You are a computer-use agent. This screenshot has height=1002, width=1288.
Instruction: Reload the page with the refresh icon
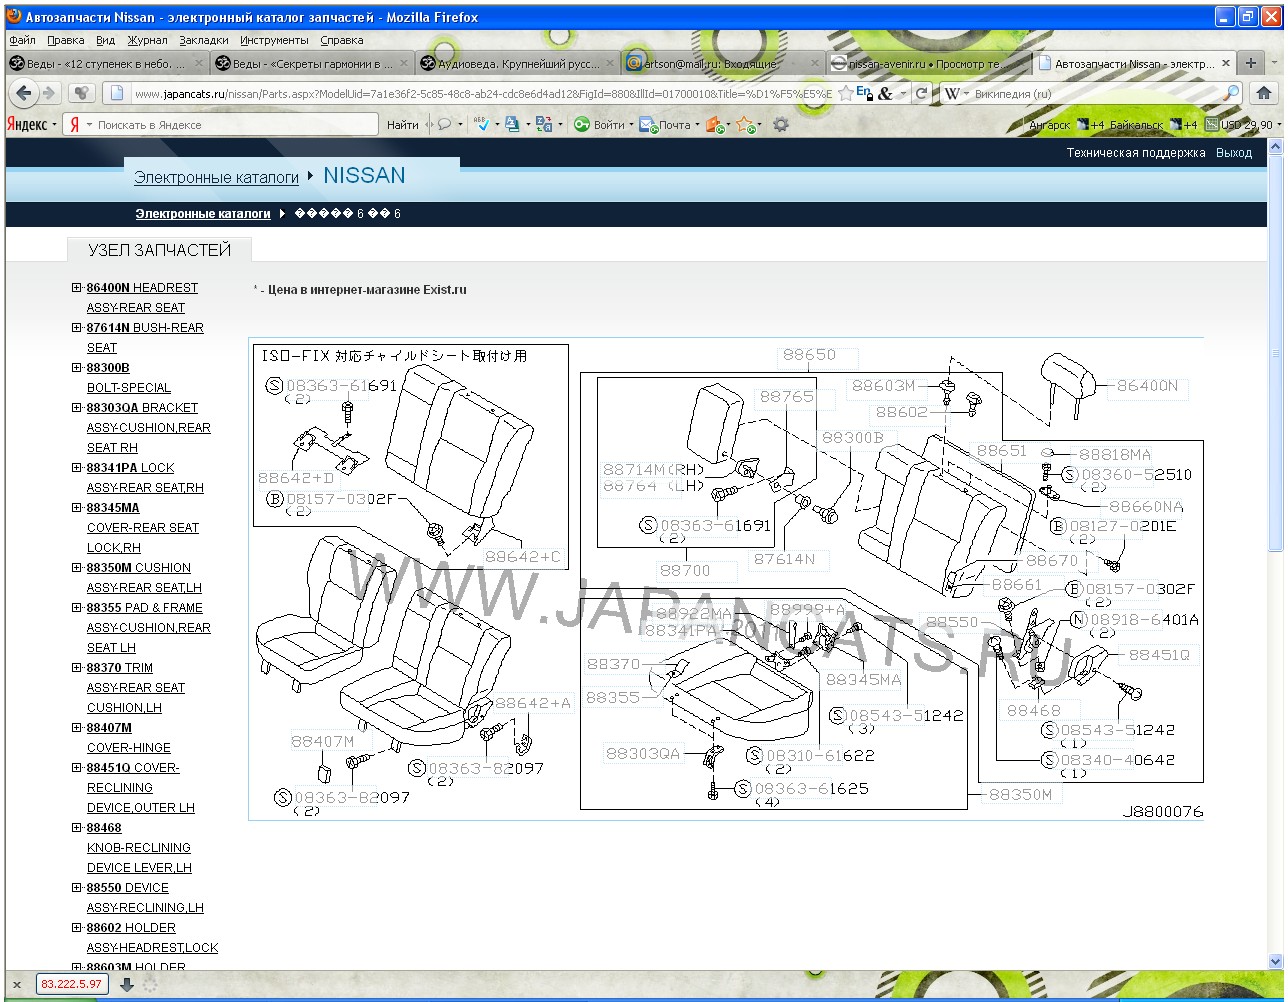pyautogui.click(x=921, y=93)
